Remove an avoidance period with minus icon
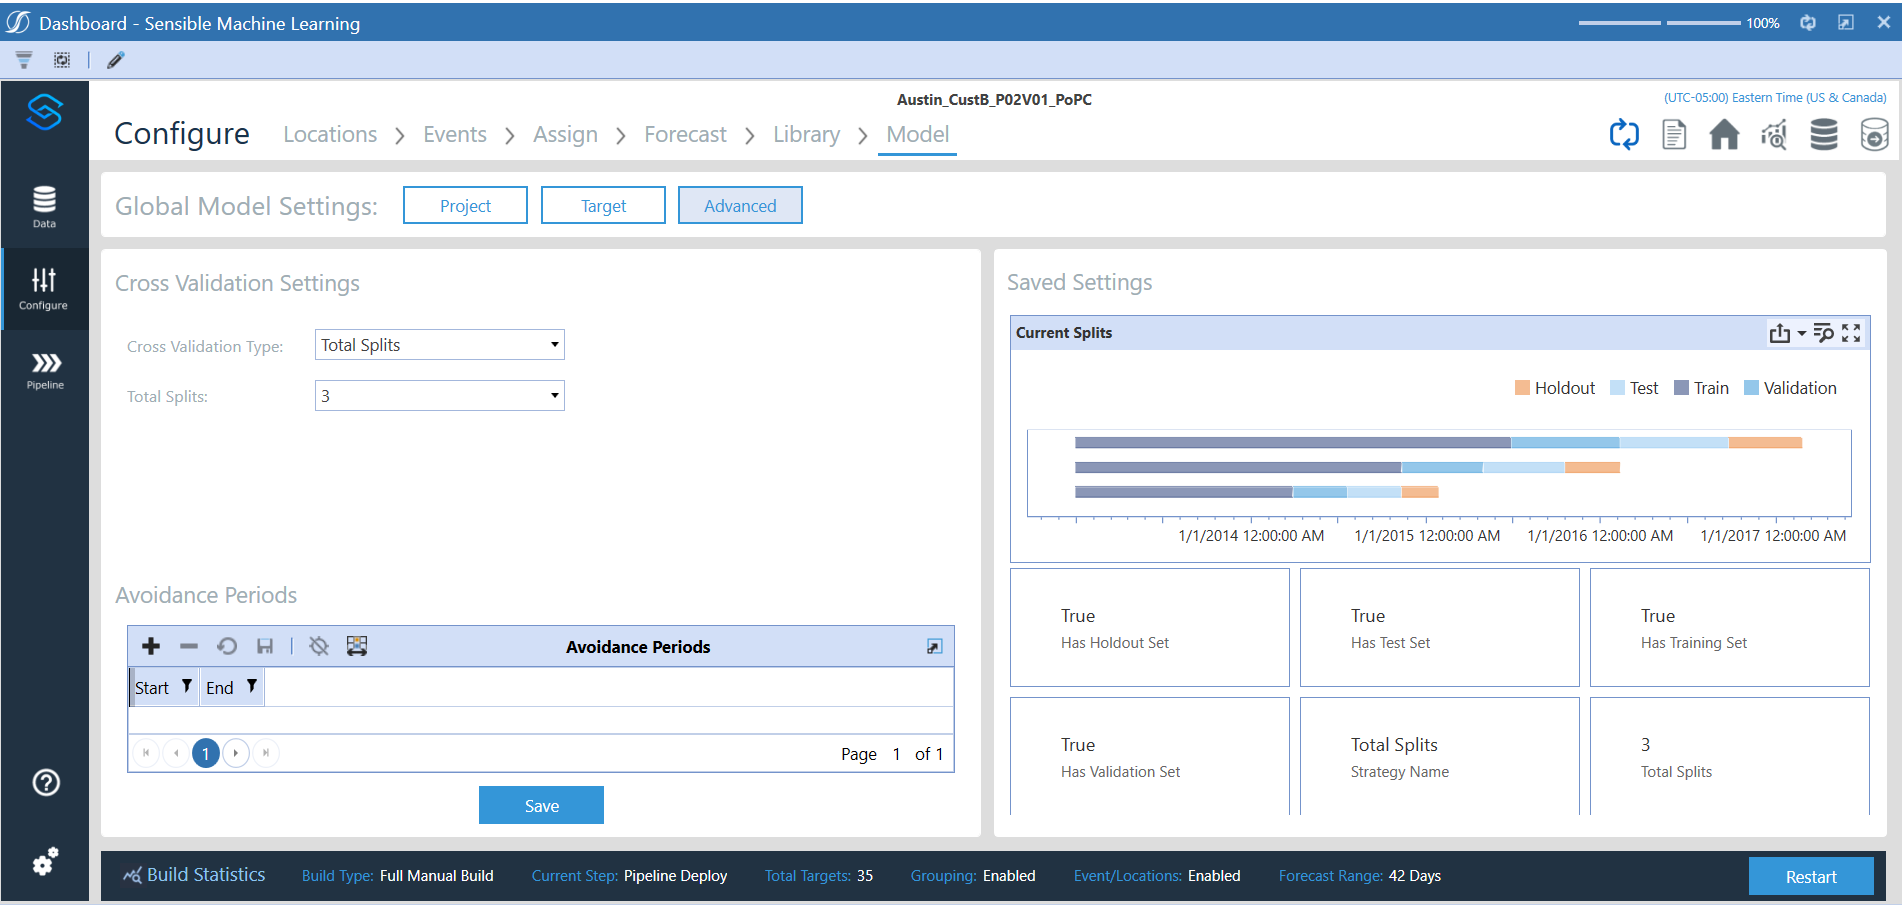The height and width of the screenshot is (905, 1902). coord(189,646)
